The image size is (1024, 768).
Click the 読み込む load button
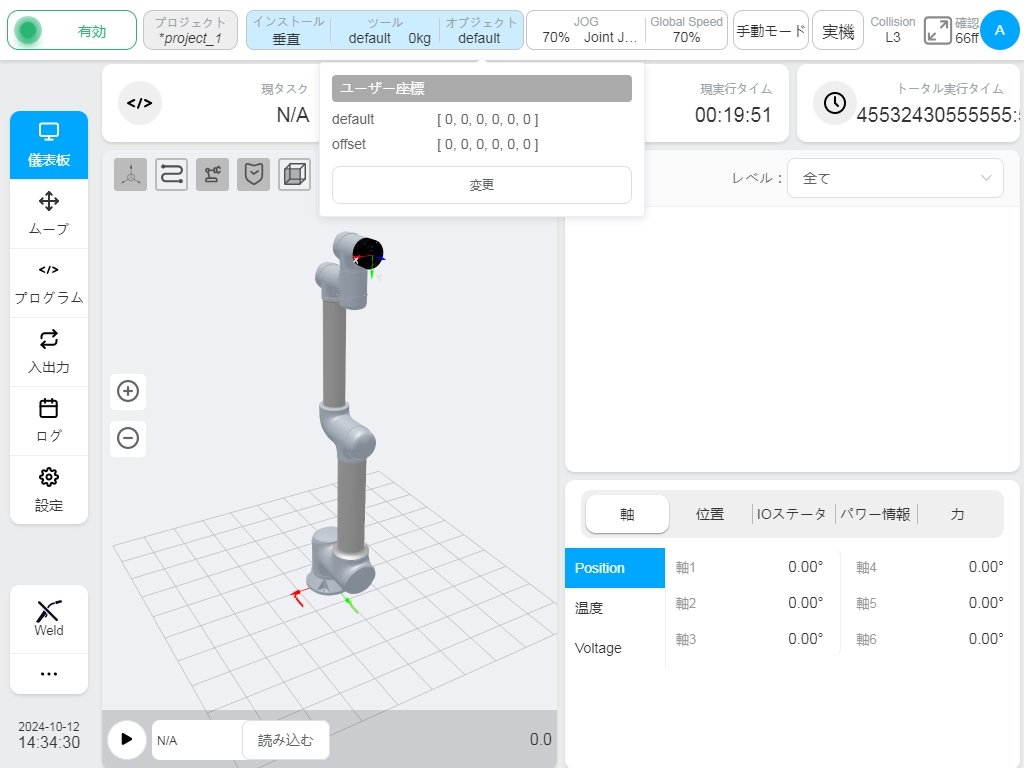285,740
